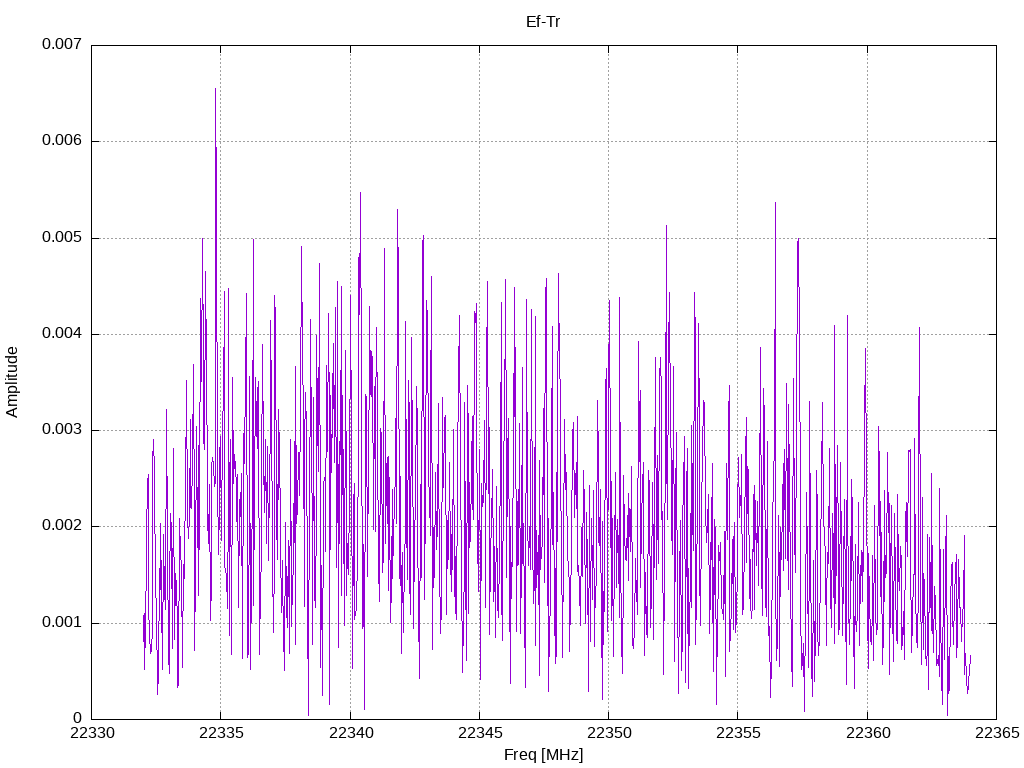Click the x-axis tick label 22335
The height and width of the screenshot is (768, 1024).
pyautogui.click(x=221, y=733)
